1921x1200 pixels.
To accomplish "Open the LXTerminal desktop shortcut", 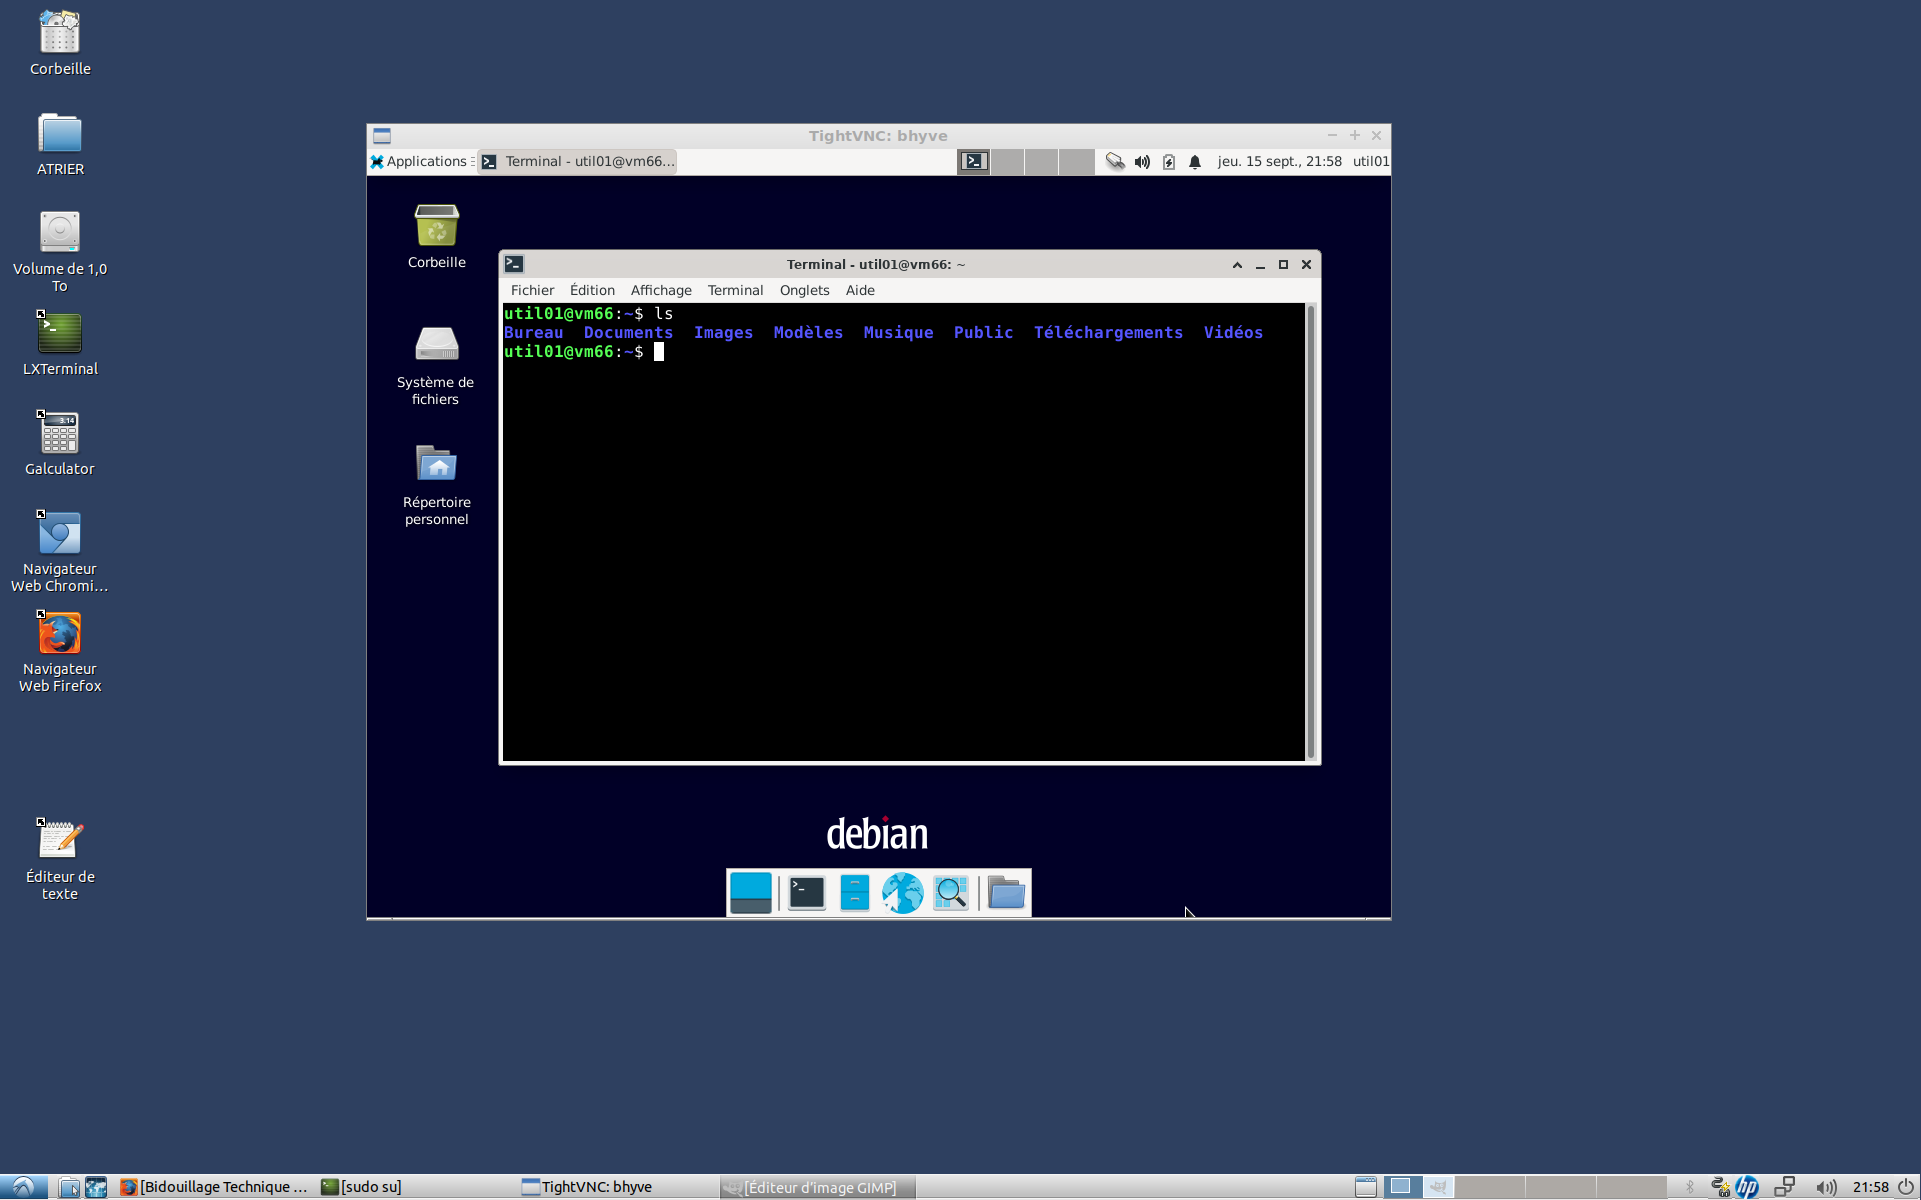I will coord(60,344).
